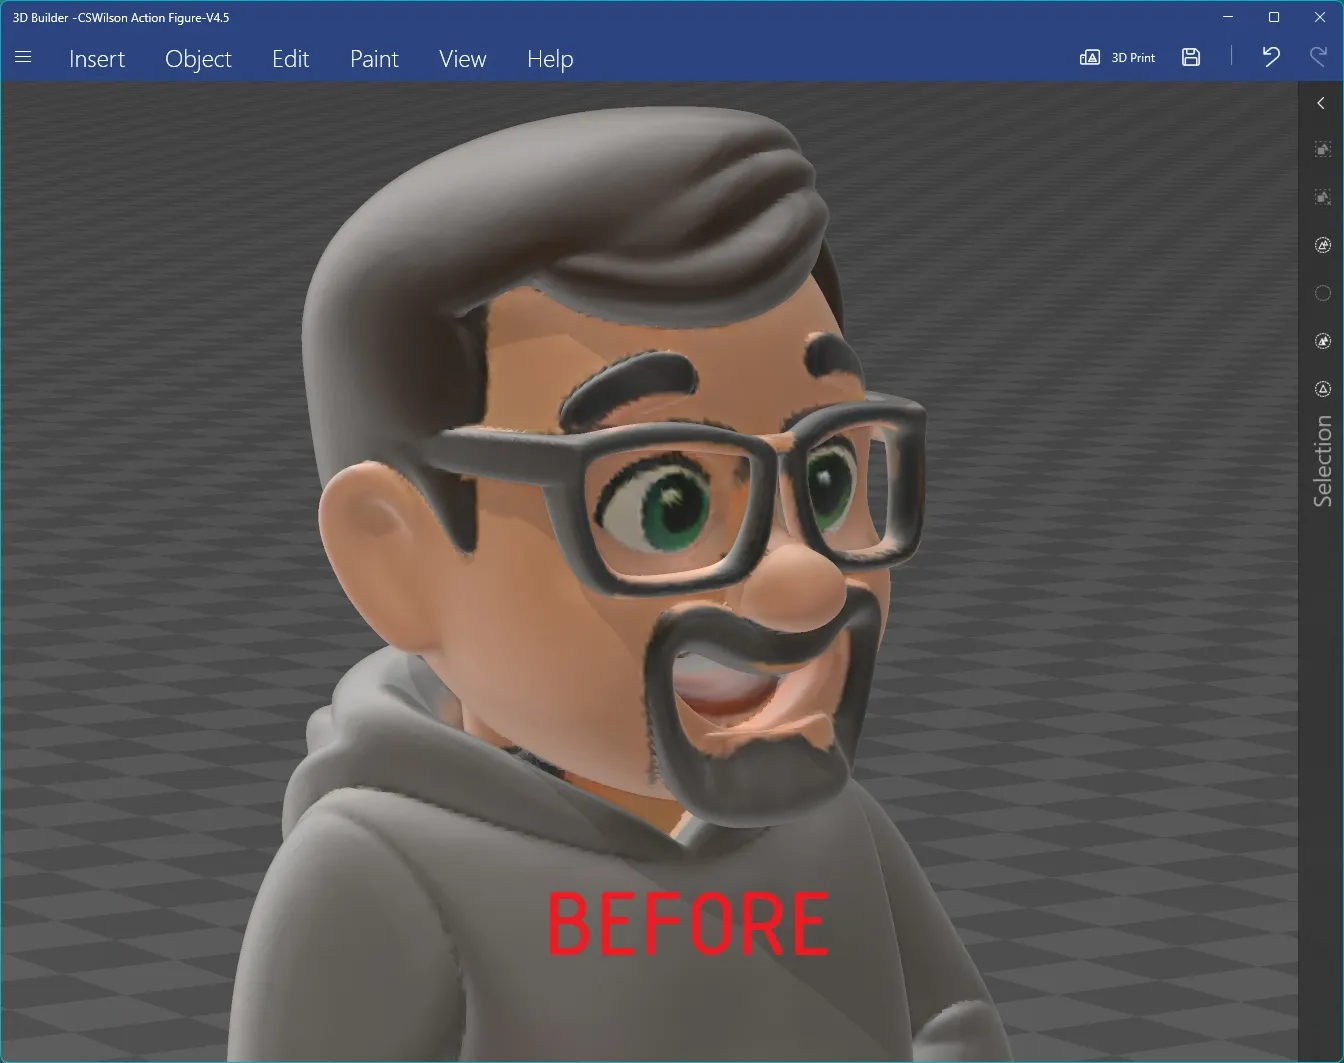Click the bottom triangle view icon in sidebar
This screenshot has width=1344, height=1063.
click(1322, 388)
